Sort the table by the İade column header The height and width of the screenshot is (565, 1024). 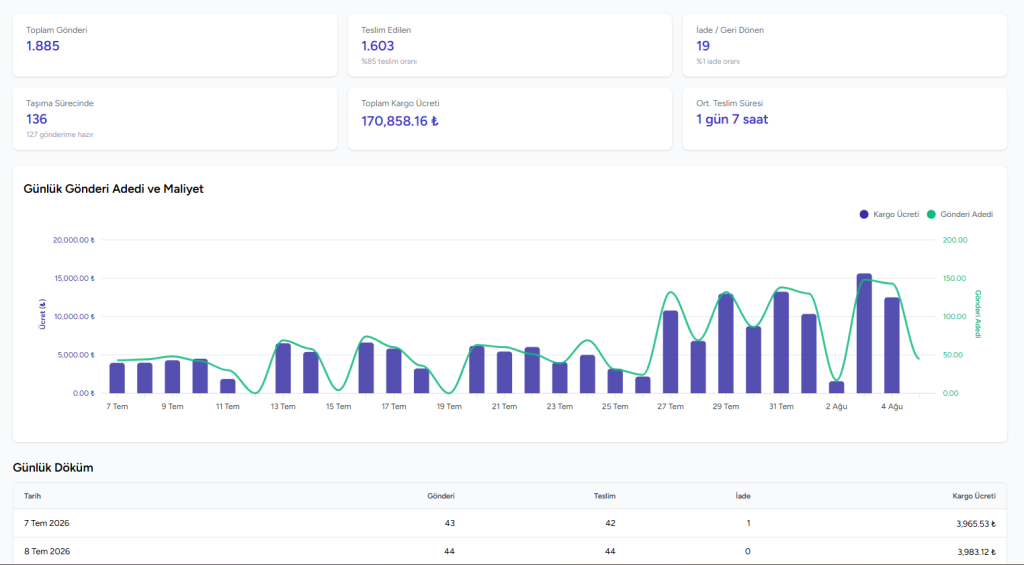click(743, 496)
